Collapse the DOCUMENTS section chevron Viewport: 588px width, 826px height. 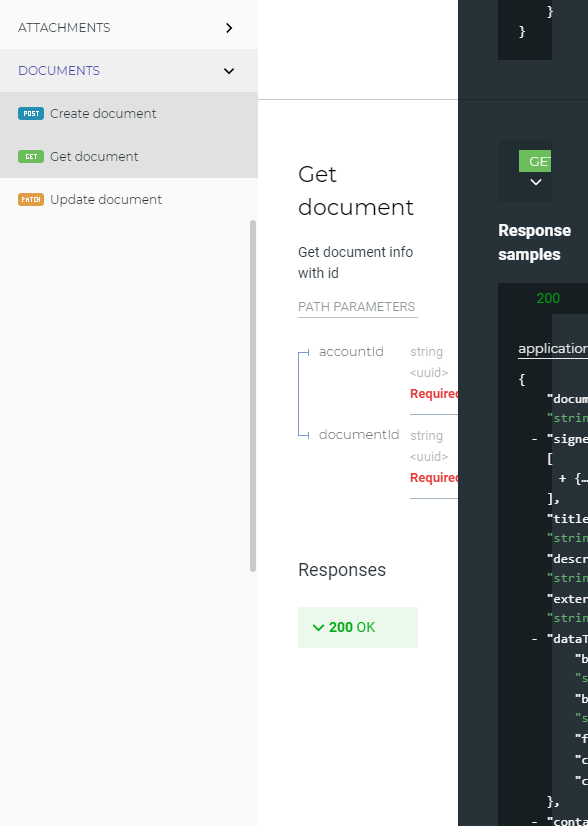pyautogui.click(x=229, y=71)
